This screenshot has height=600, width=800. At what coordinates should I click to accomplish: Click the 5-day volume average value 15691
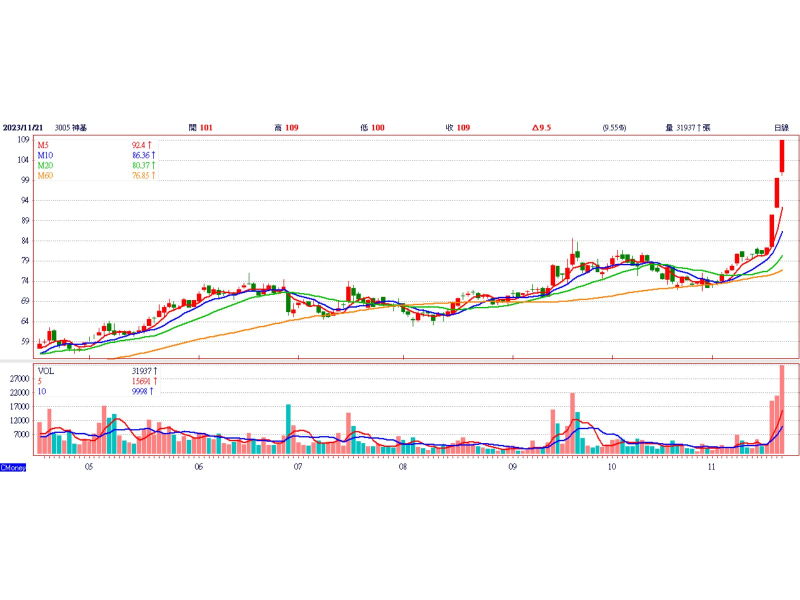144,381
